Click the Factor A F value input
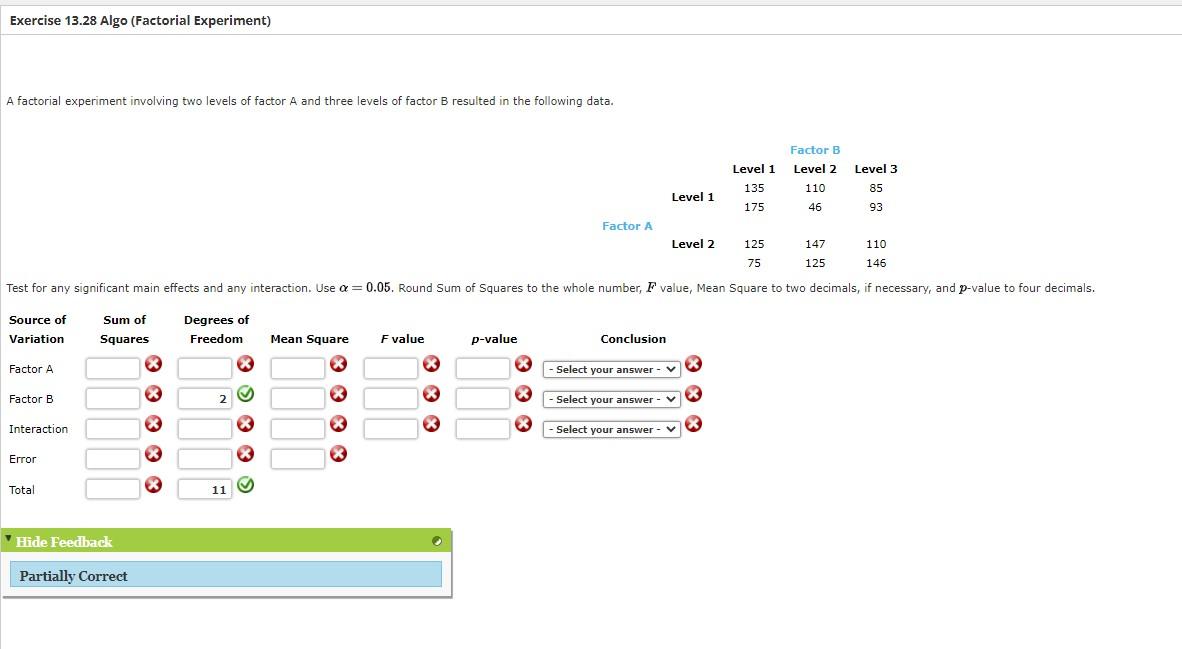1182x649 pixels. [390, 369]
